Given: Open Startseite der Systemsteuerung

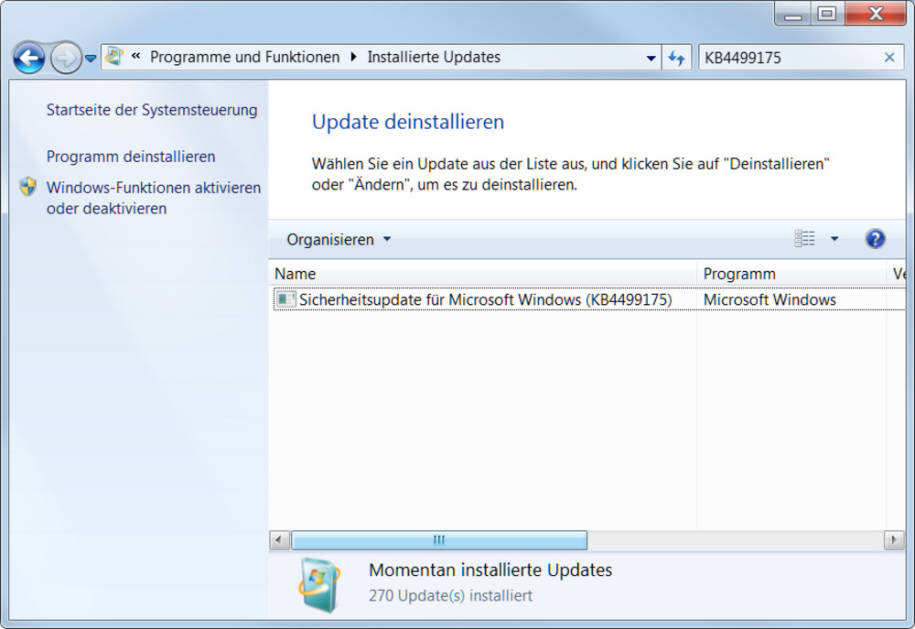Looking at the screenshot, I should 152,110.
